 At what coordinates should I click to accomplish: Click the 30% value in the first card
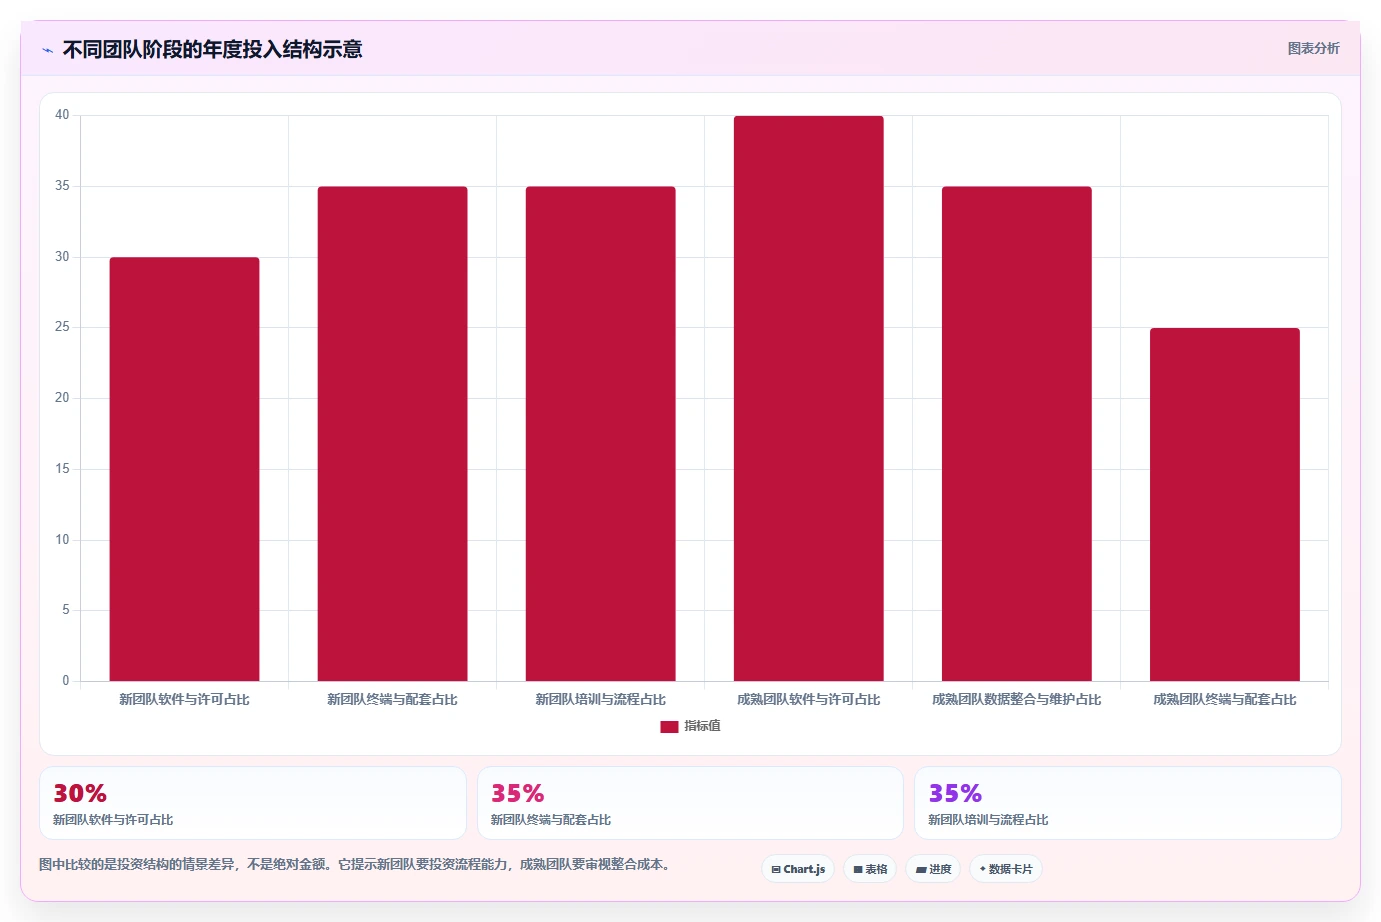tap(80, 793)
